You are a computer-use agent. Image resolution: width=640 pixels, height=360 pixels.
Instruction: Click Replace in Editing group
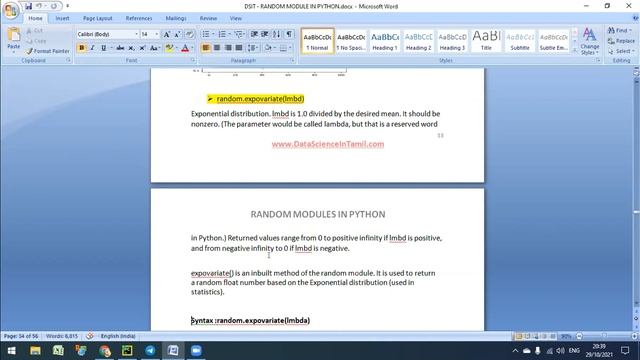point(621,41)
